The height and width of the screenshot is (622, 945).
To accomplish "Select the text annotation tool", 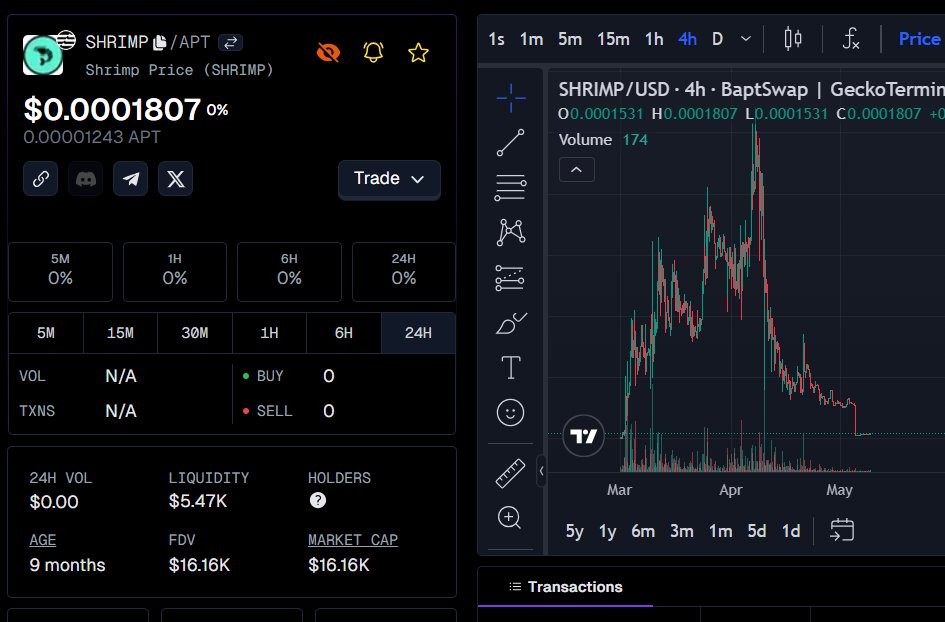I will [x=510, y=368].
